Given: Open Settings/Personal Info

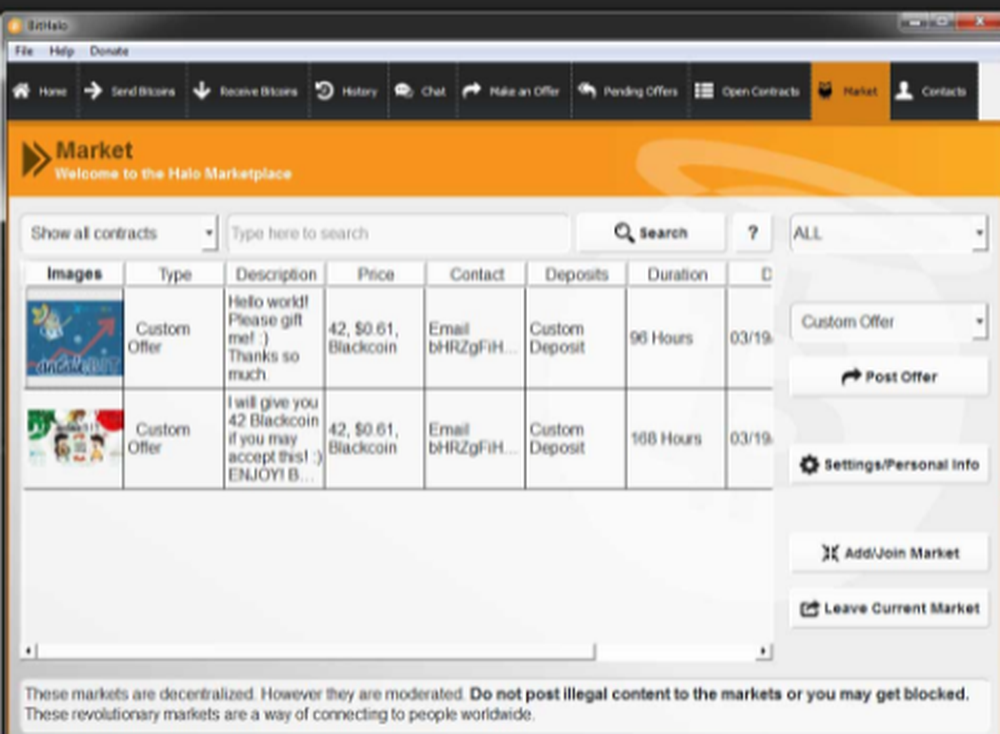Looking at the screenshot, I should [x=888, y=464].
